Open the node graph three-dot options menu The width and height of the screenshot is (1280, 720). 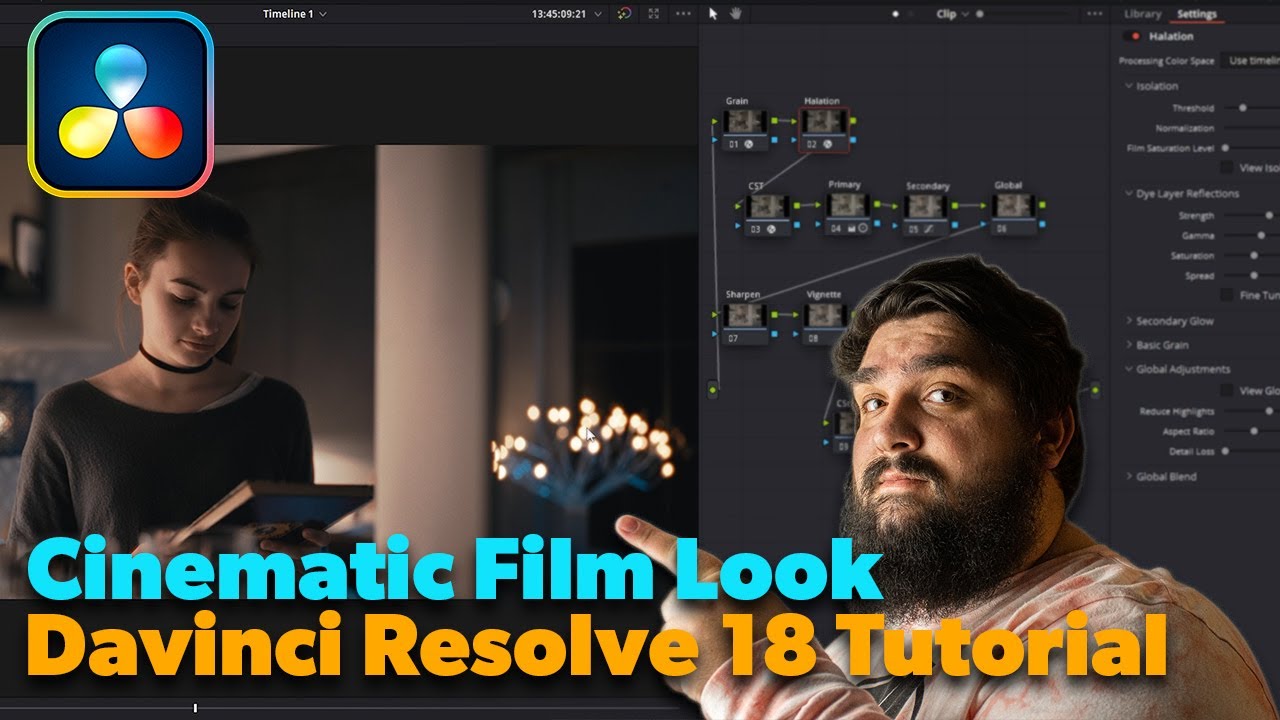point(1095,13)
